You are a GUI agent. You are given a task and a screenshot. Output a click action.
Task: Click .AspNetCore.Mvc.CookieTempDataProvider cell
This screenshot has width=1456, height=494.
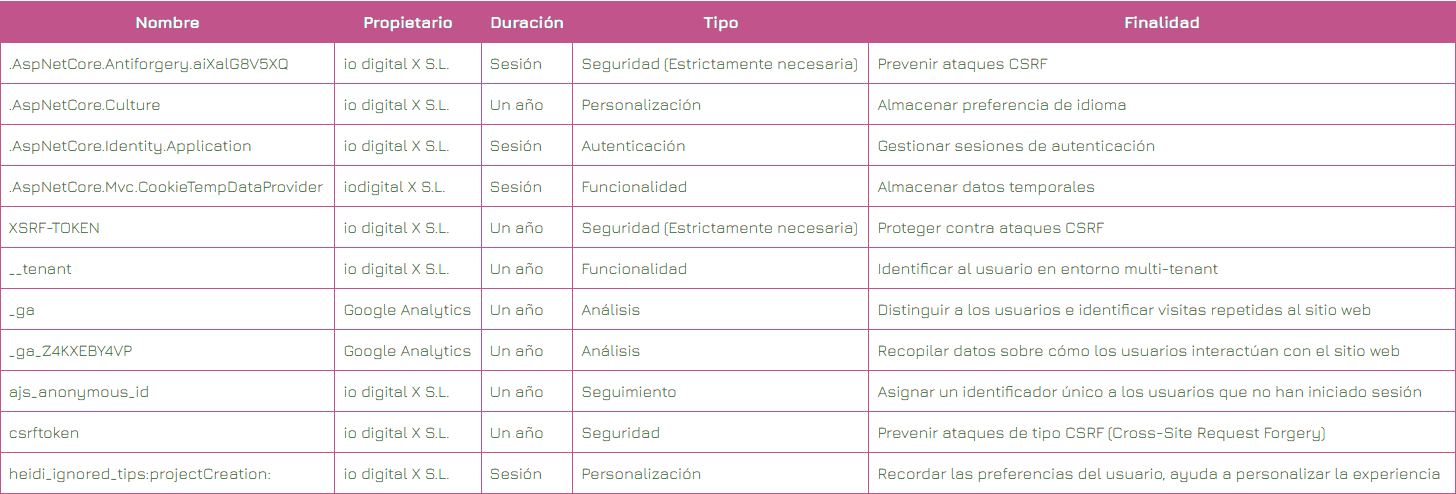coord(166,187)
